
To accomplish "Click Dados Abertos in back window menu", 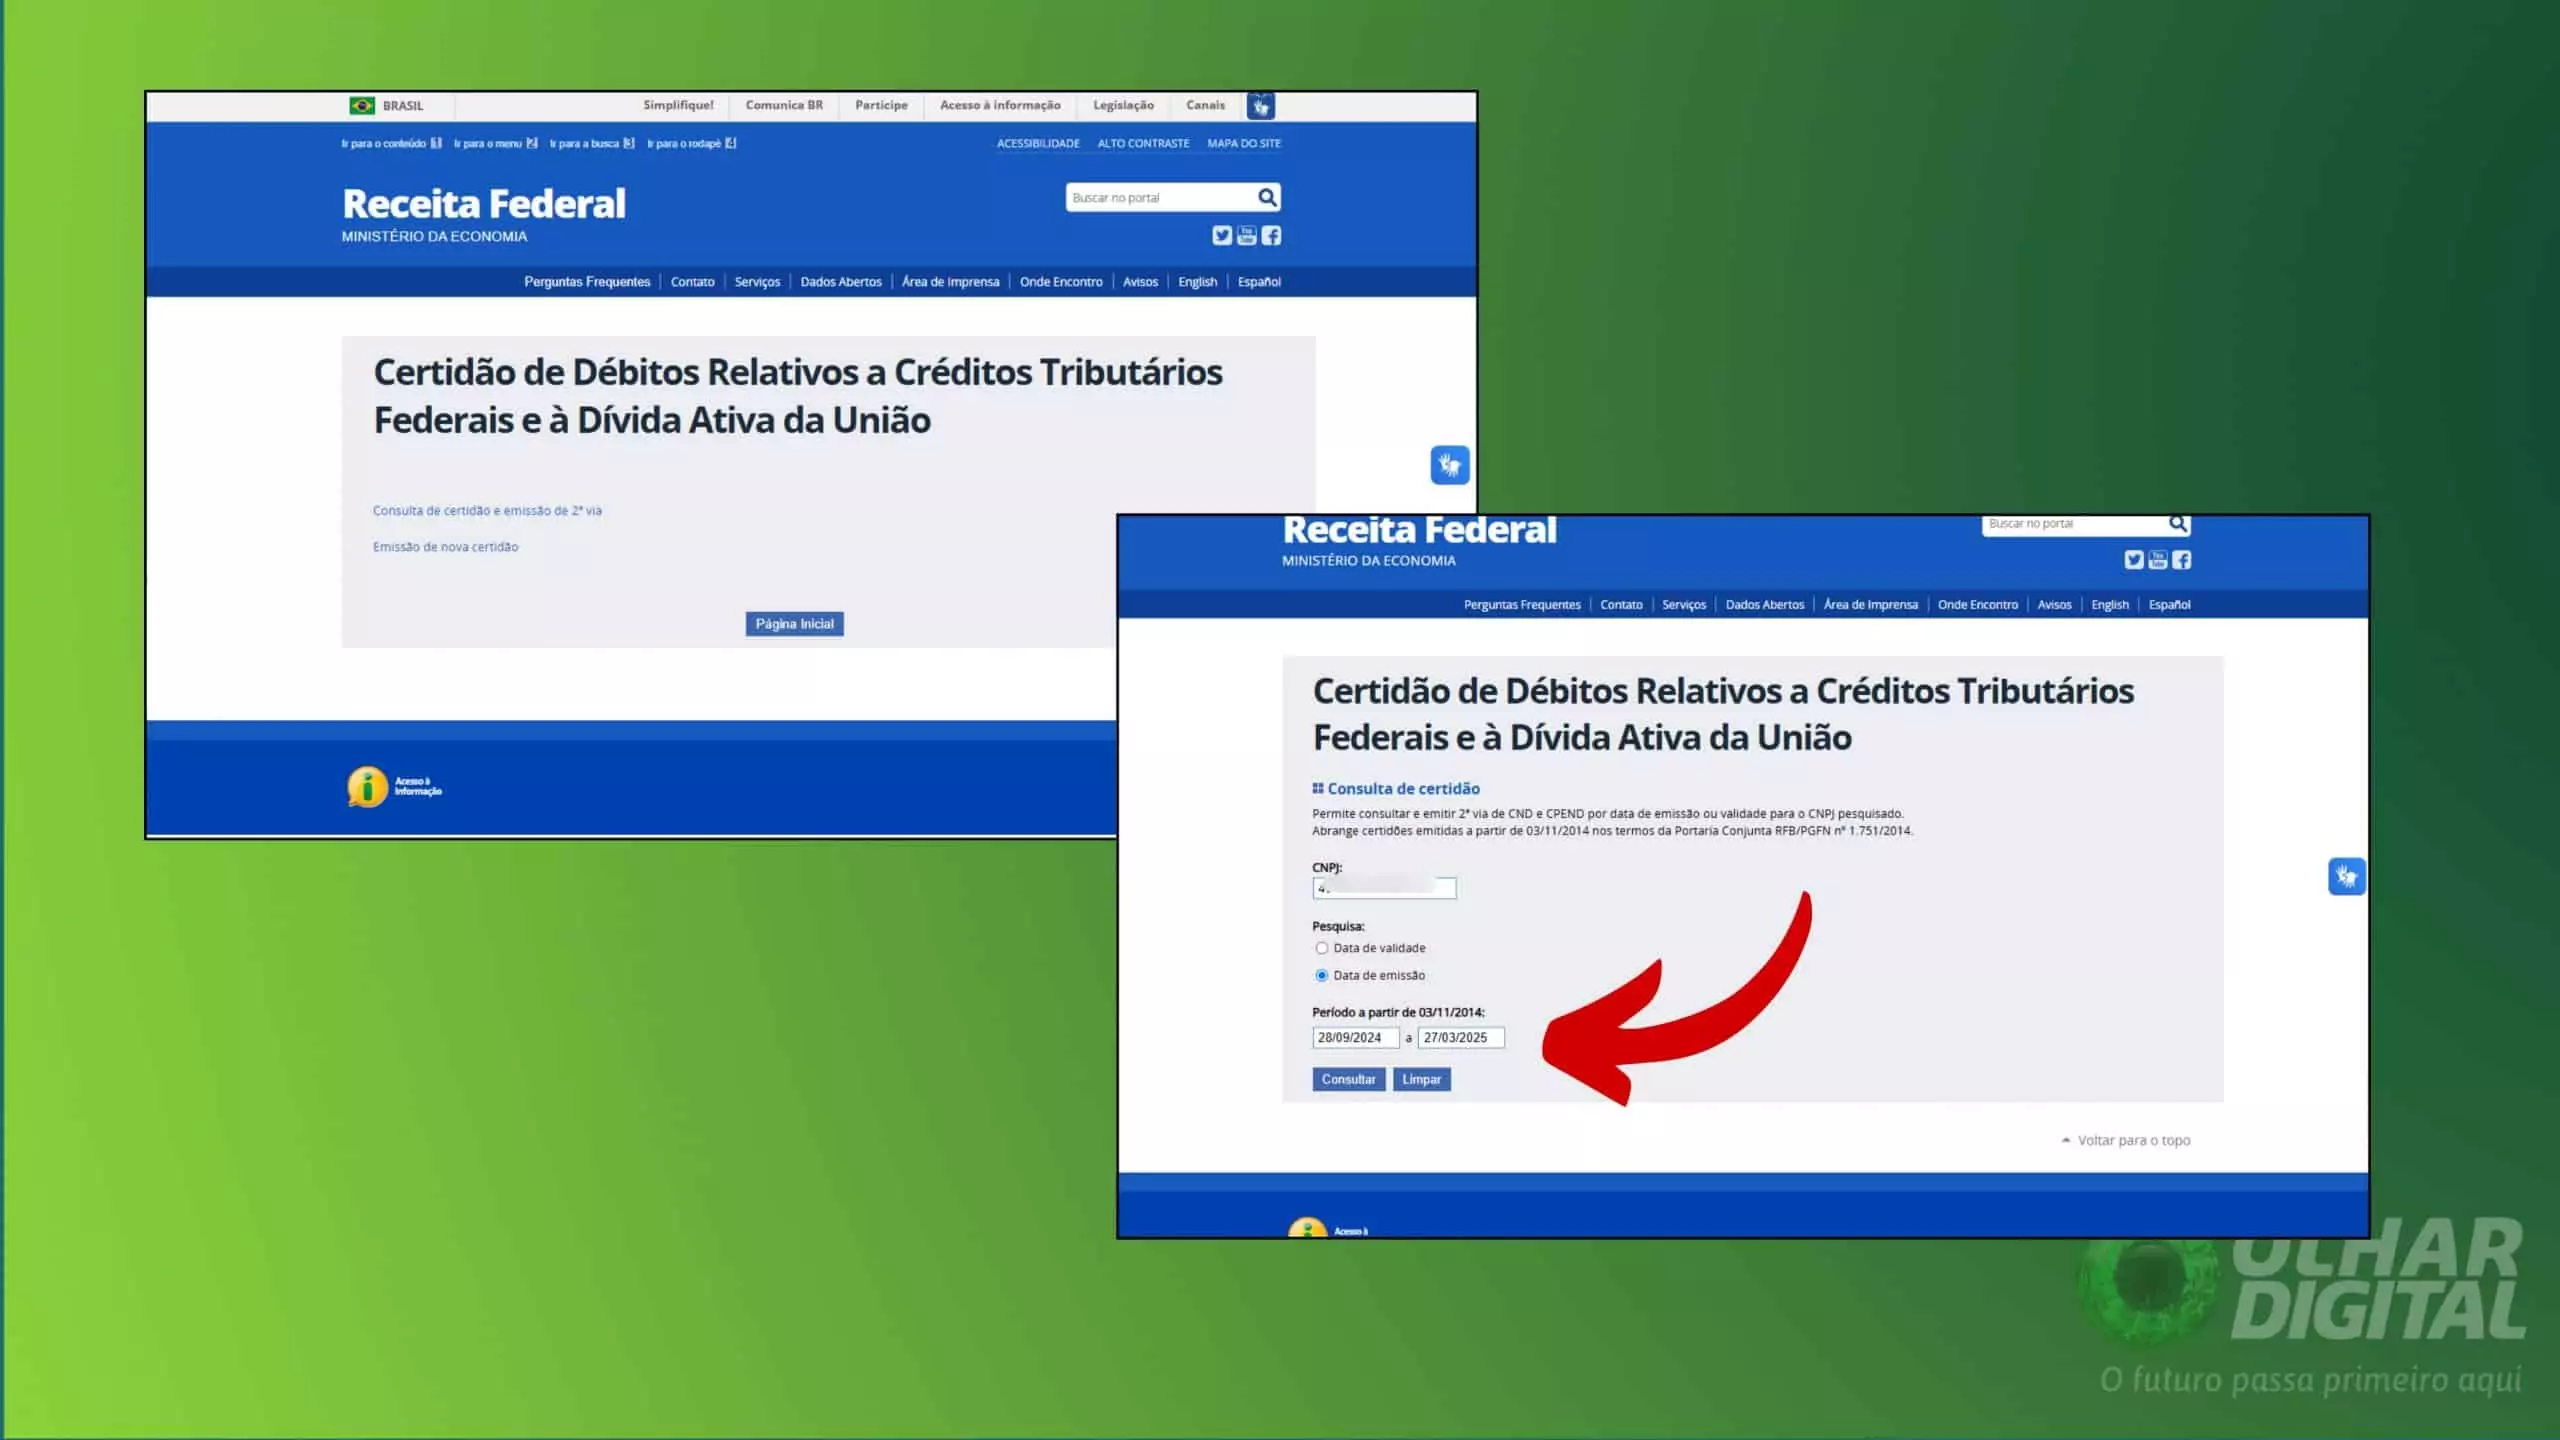I will point(841,282).
